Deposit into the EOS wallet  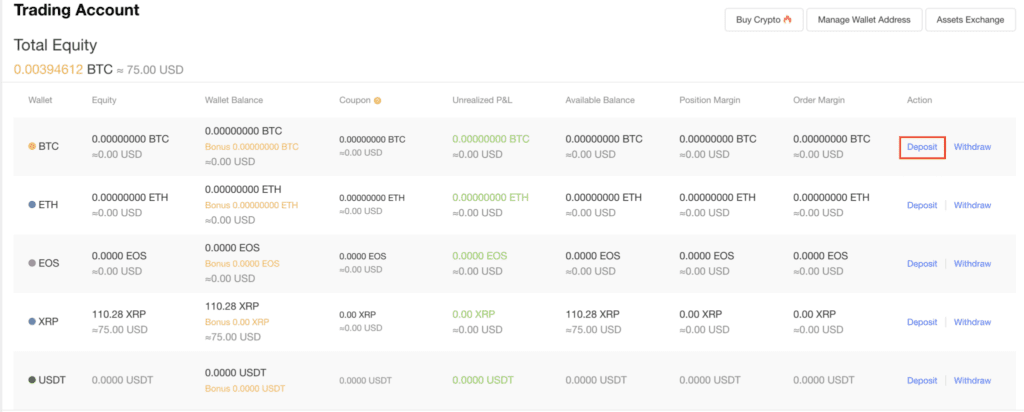(922, 264)
